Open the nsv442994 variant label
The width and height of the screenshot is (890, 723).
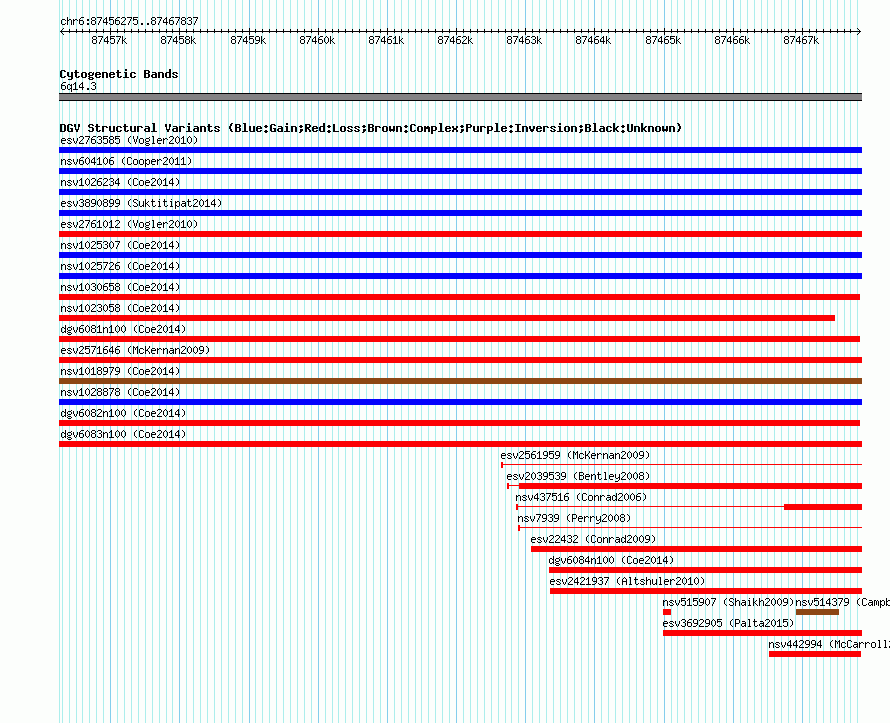click(829, 644)
